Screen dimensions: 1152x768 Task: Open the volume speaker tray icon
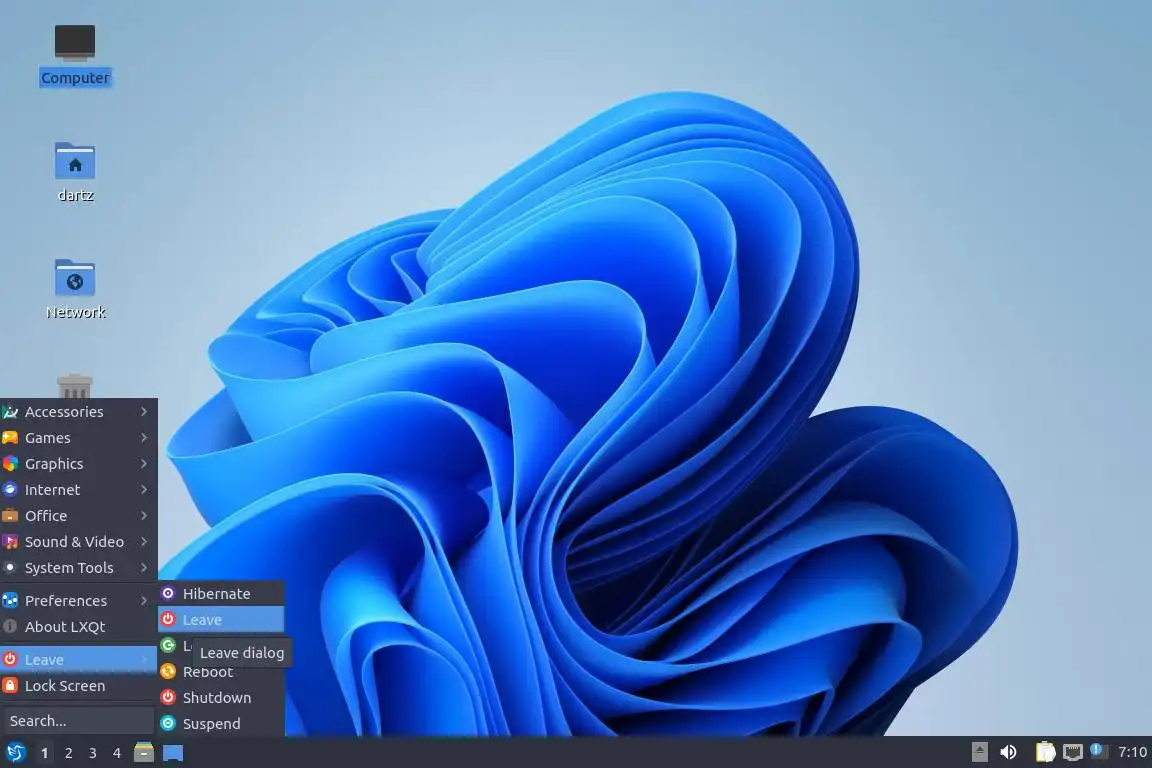click(x=1009, y=752)
